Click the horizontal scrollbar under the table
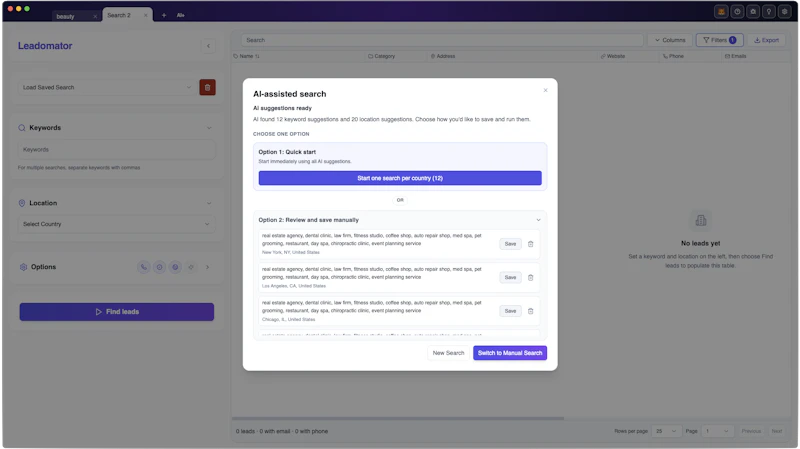 [x=398, y=418]
